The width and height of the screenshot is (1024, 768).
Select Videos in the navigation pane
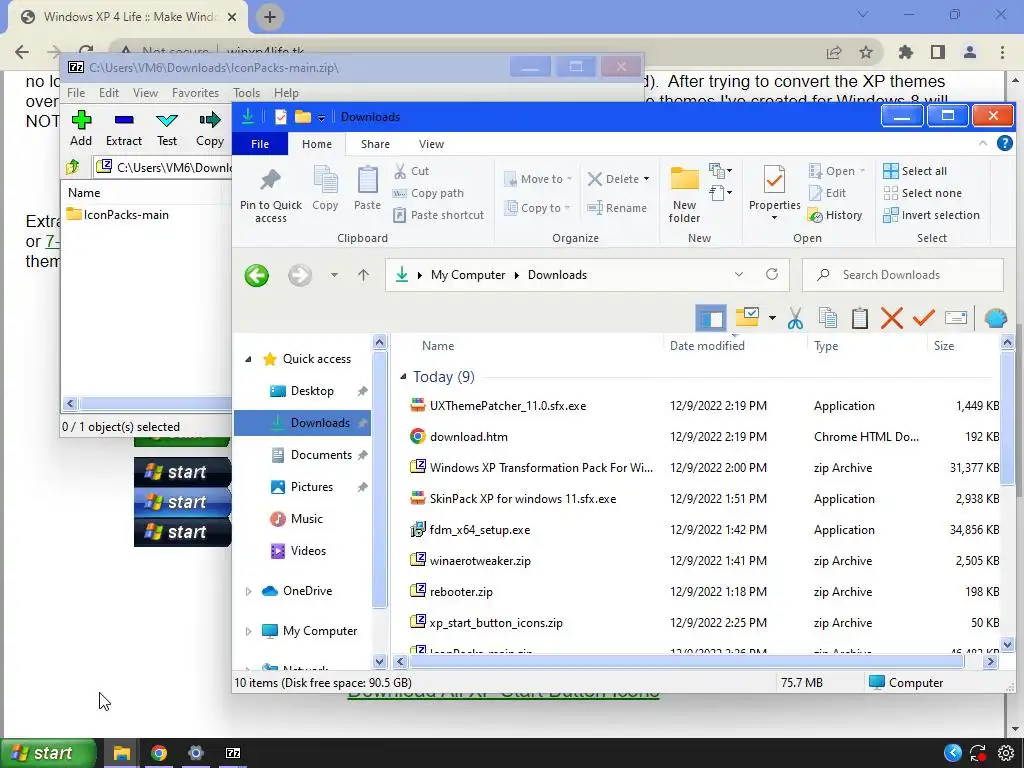(308, 551)
